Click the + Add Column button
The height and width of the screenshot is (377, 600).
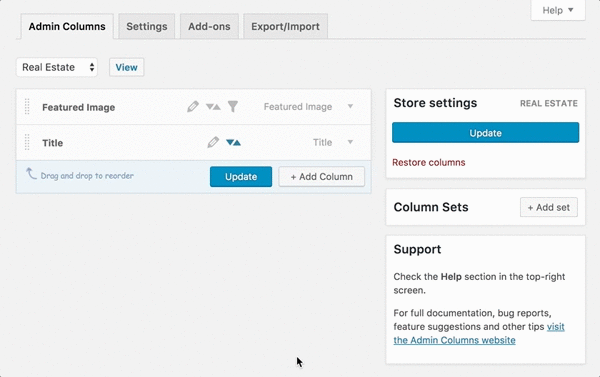click(x=321, y=176)
